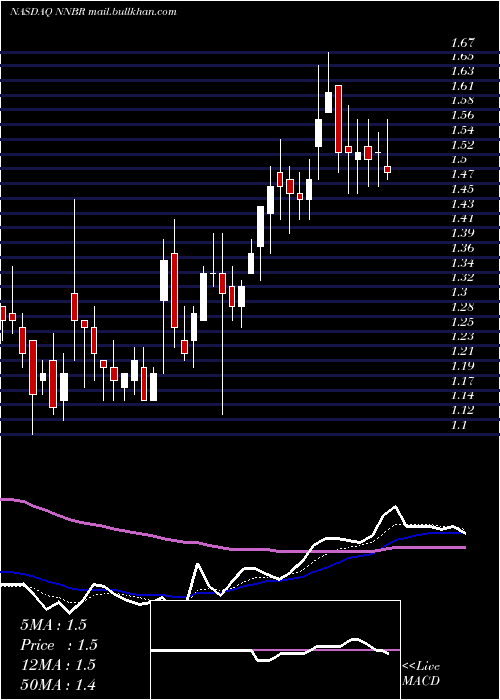The height and width of the screenshot is (700, 500).
Task: Select the 1.5 price axis label
Action: click(x=459, y=159)
